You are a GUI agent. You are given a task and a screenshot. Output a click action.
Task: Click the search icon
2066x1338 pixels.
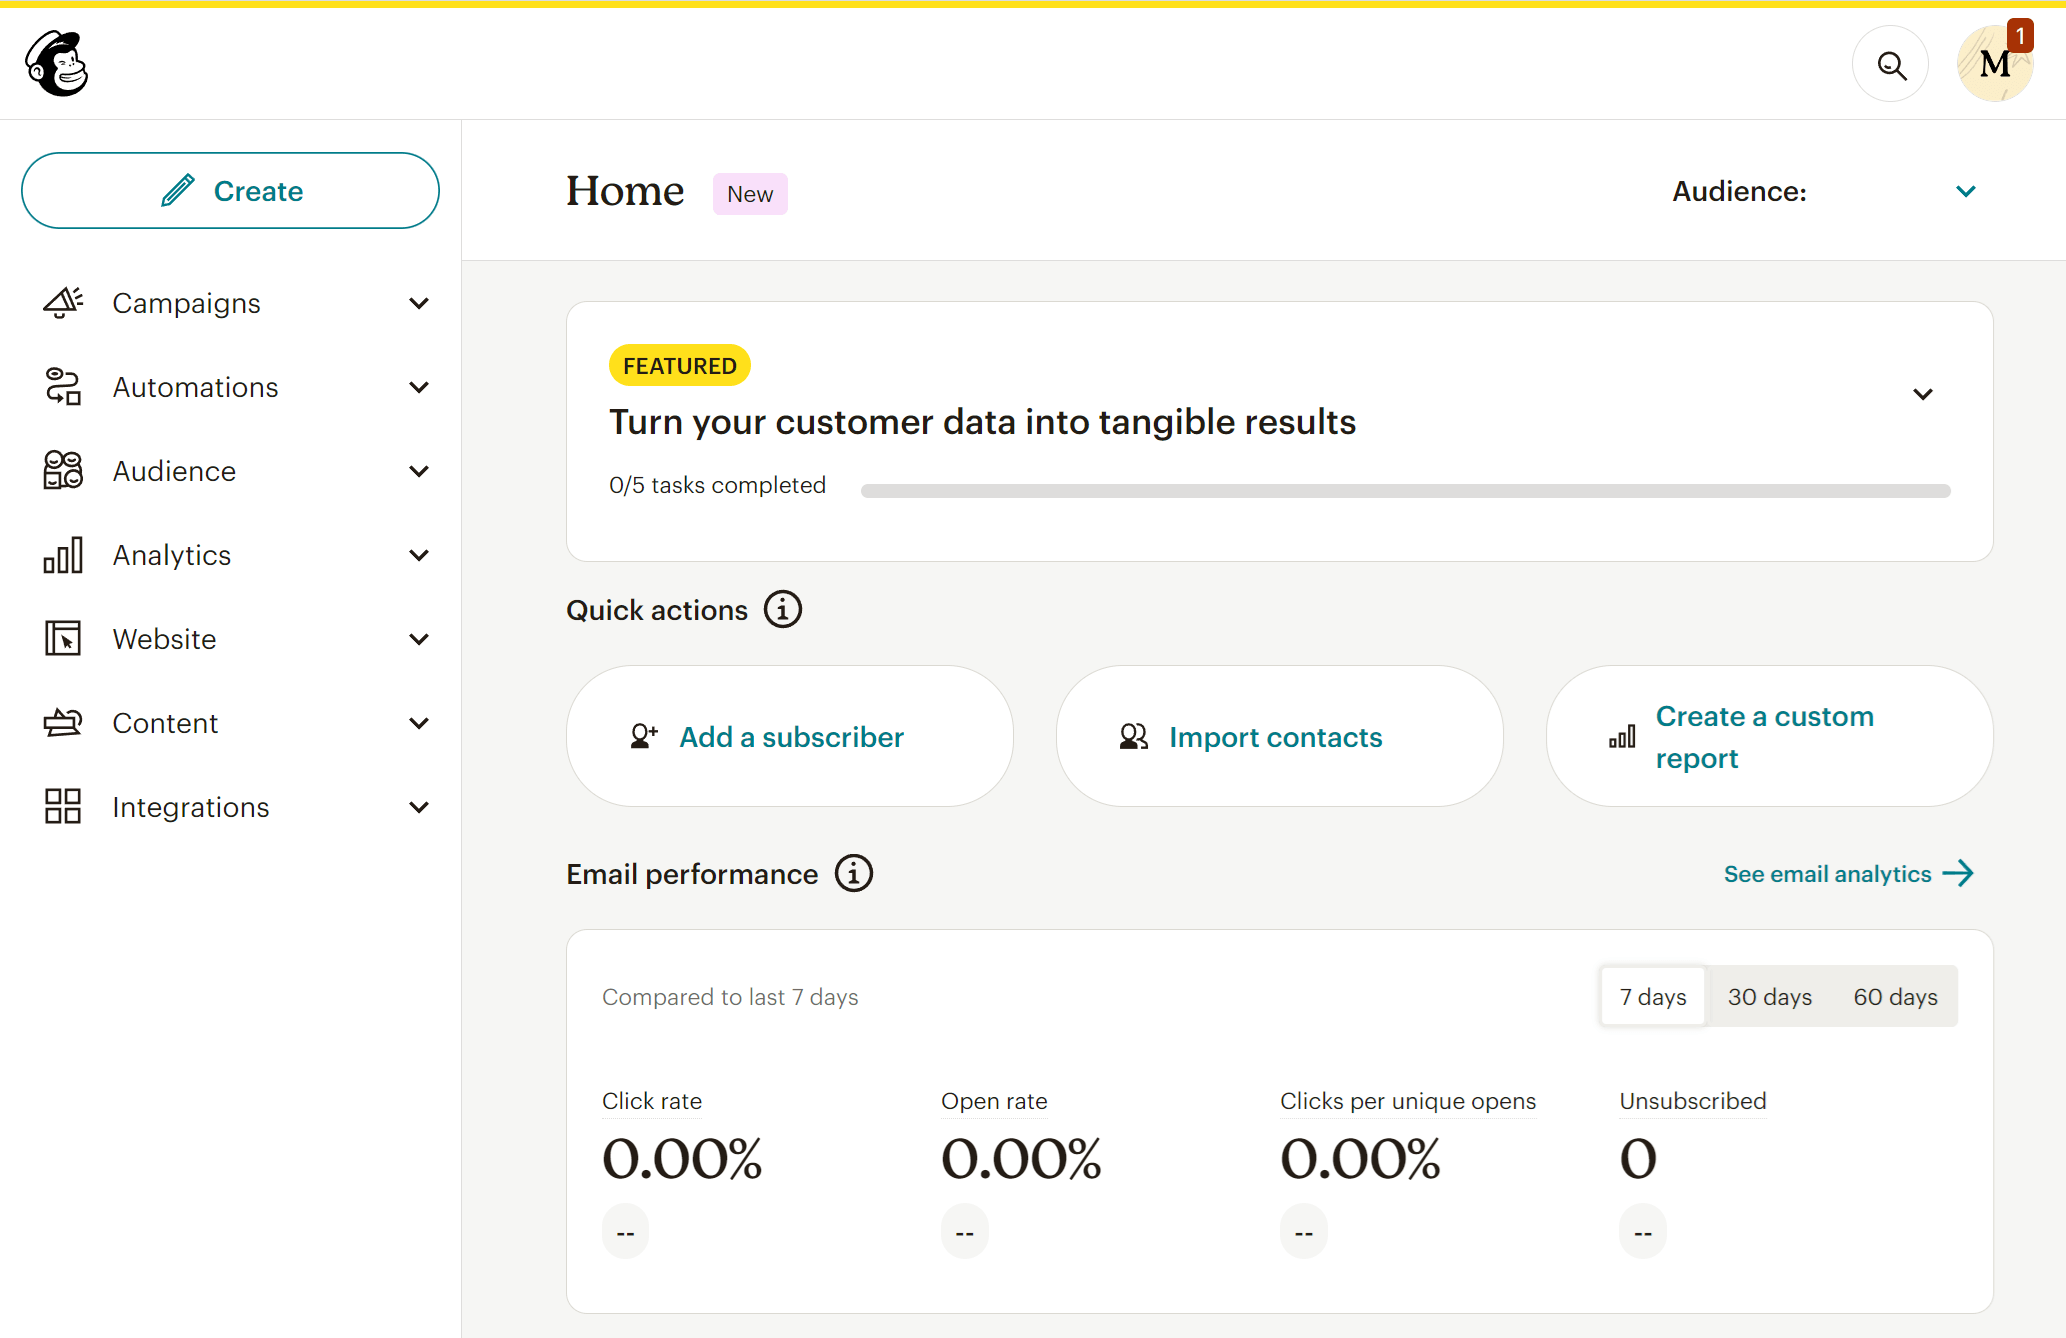click(1893, 65)
